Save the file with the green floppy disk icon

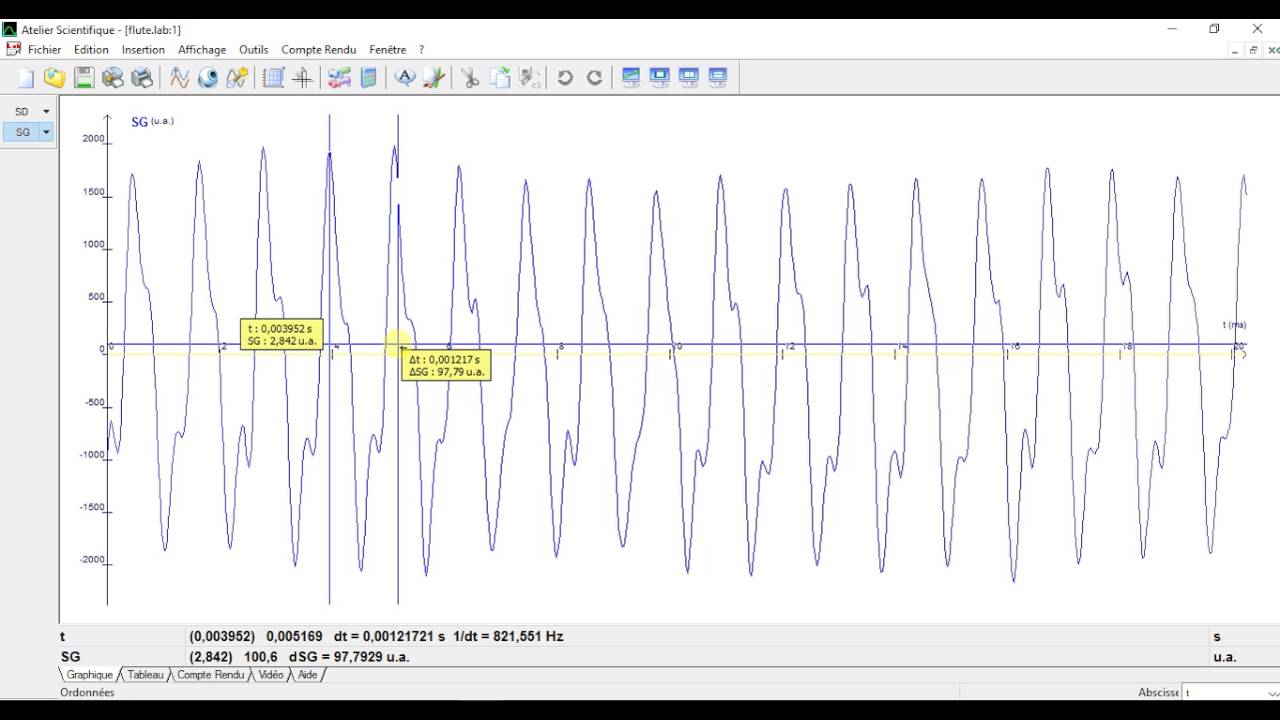point(84,78)
